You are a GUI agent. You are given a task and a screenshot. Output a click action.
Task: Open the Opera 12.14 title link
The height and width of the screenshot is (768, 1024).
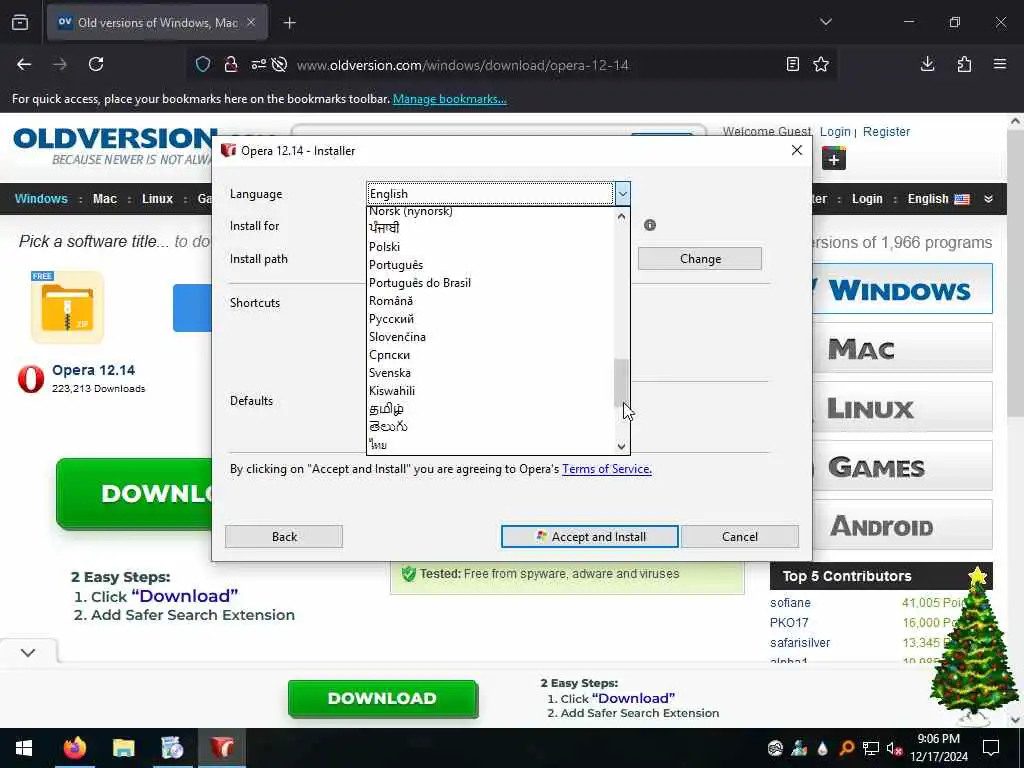pos(93,370)
